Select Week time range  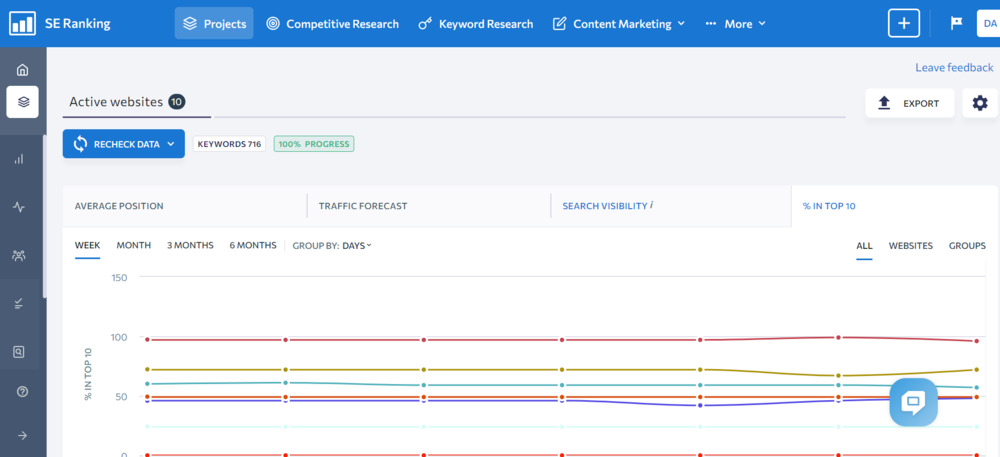(x=87, y=245)
